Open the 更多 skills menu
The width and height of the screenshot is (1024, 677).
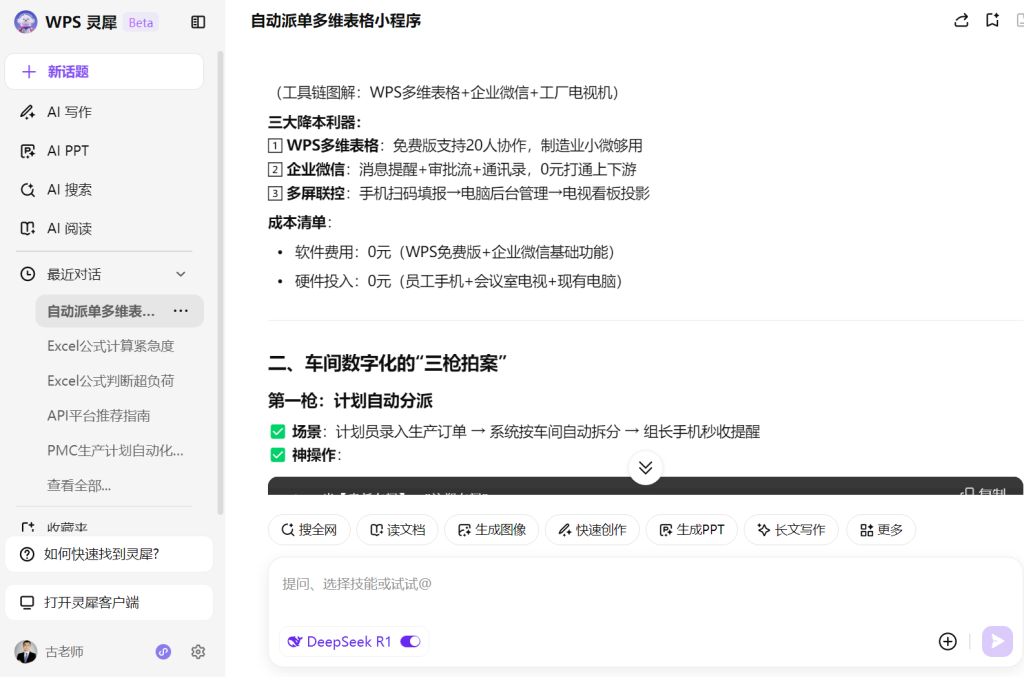(x=881, y=530)
